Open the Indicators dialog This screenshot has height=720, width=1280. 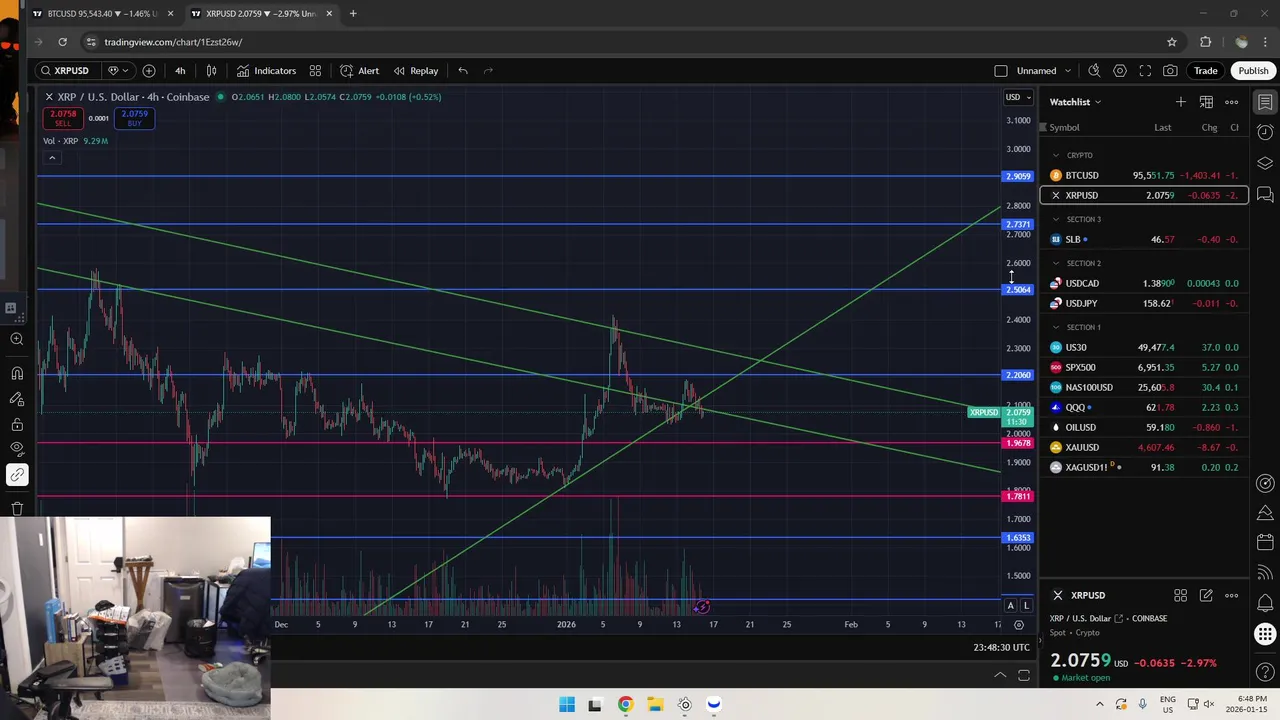[266, 71]
